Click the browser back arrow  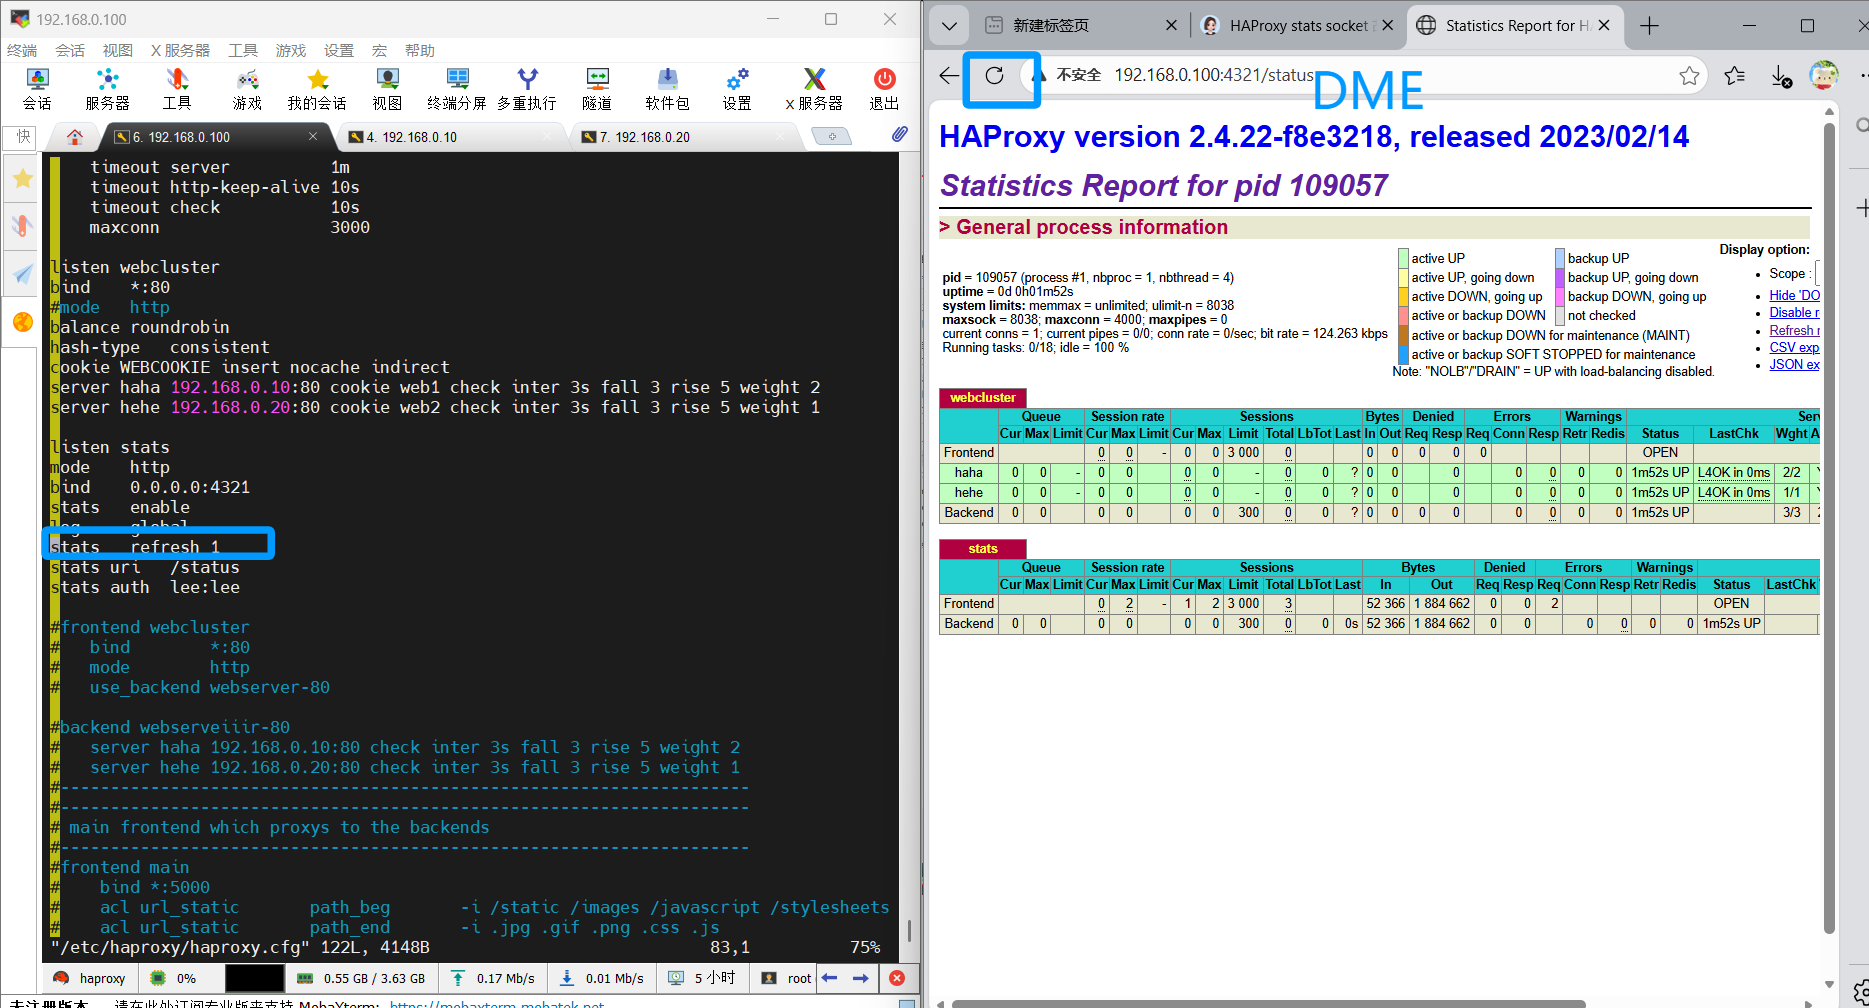coord(949,76)
